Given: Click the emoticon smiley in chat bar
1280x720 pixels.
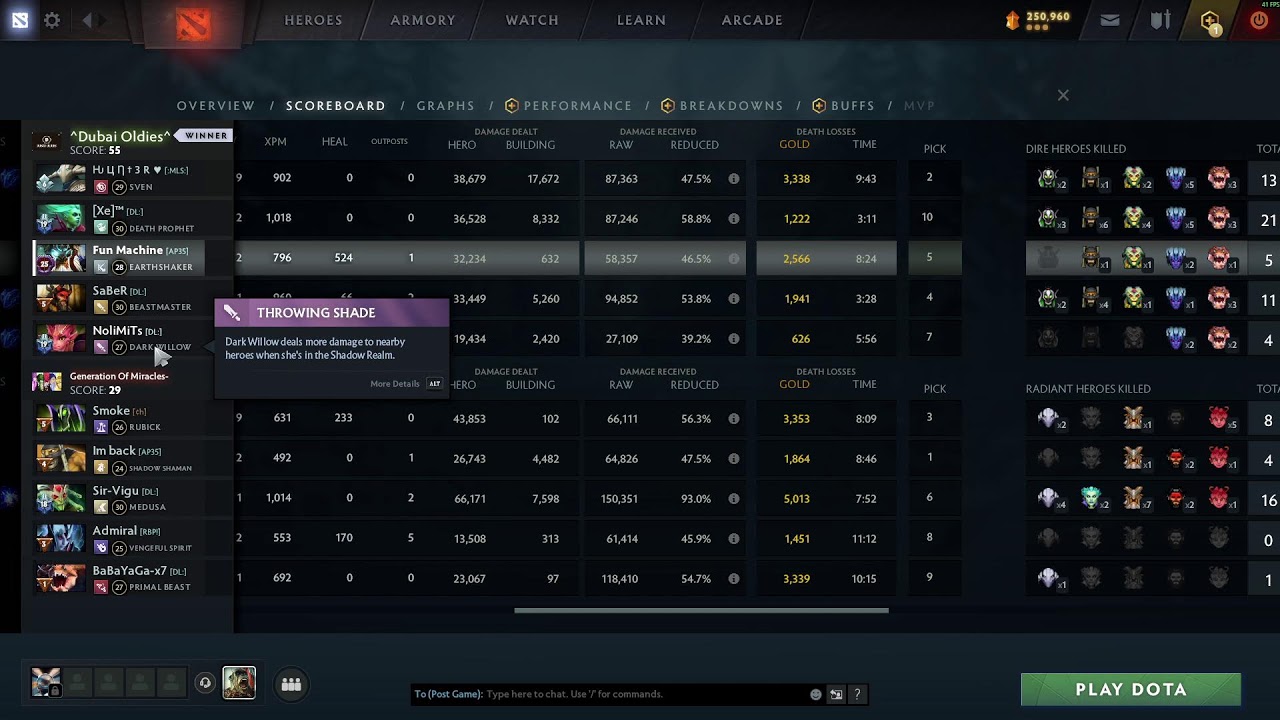Looking at the screenshot, I should click(x=816, y=694).
